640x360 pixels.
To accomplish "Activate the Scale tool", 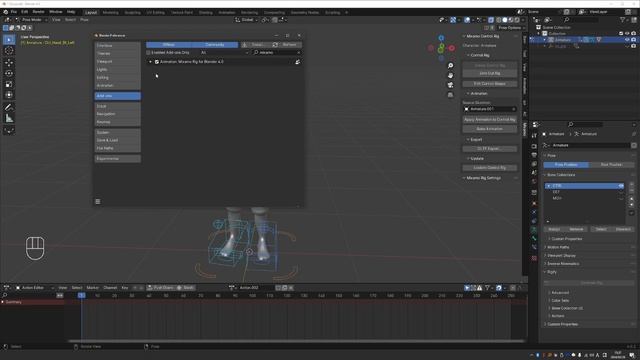I will click(x=9, y=84).
